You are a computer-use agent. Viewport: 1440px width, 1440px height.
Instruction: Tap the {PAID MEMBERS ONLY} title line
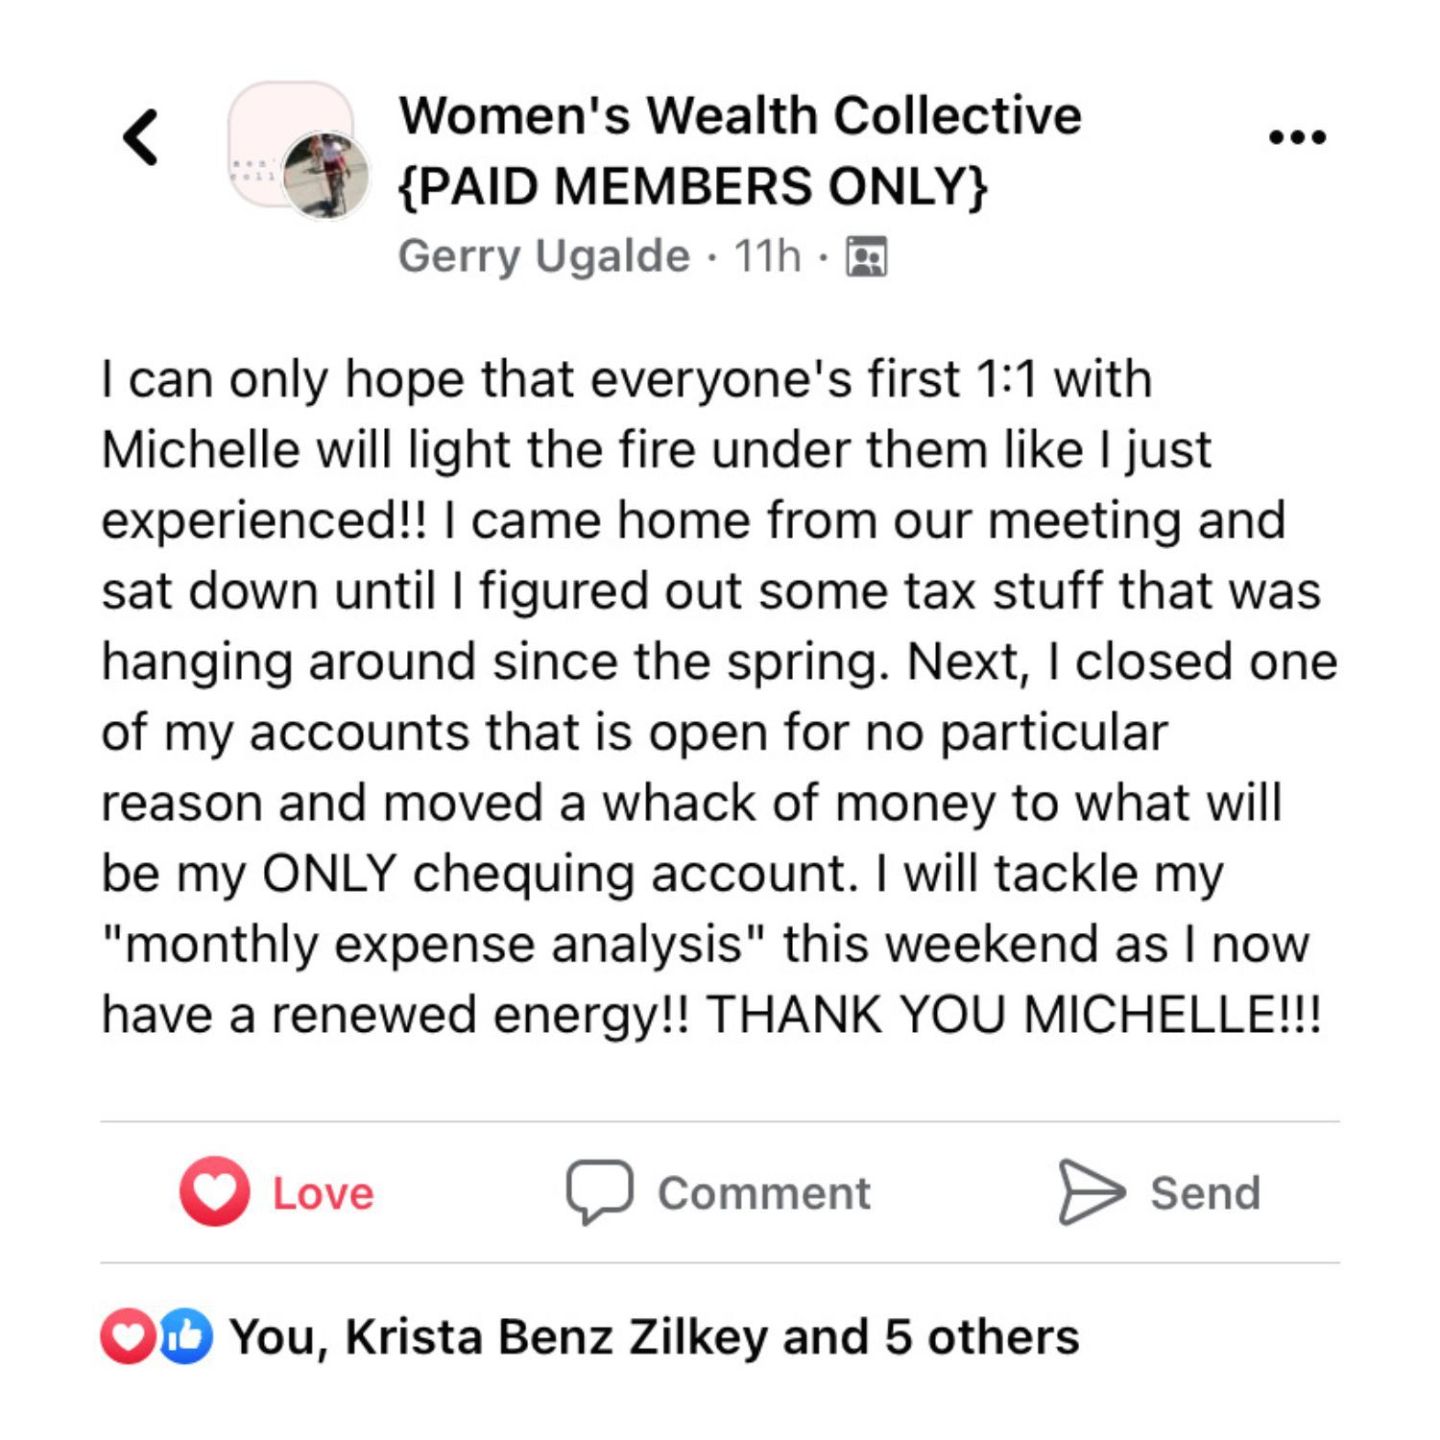693,186
